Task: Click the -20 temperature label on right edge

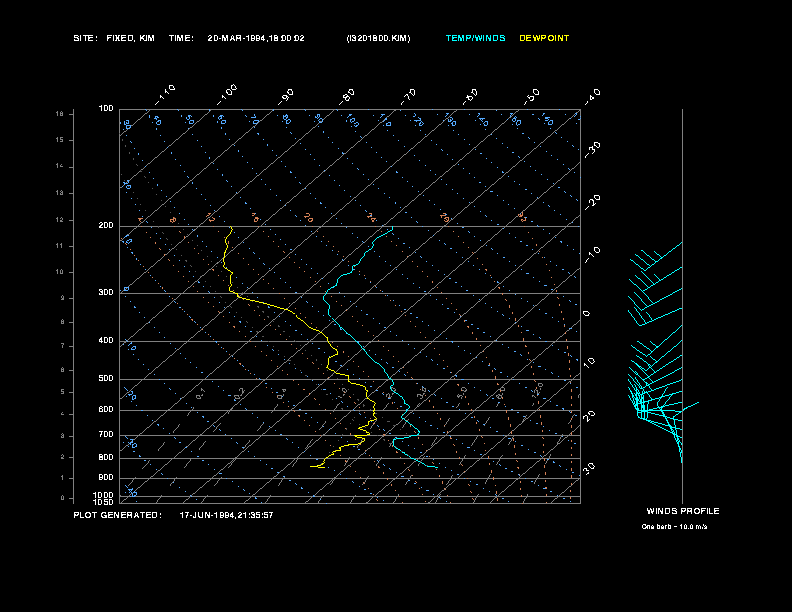Action: (593, 202)
